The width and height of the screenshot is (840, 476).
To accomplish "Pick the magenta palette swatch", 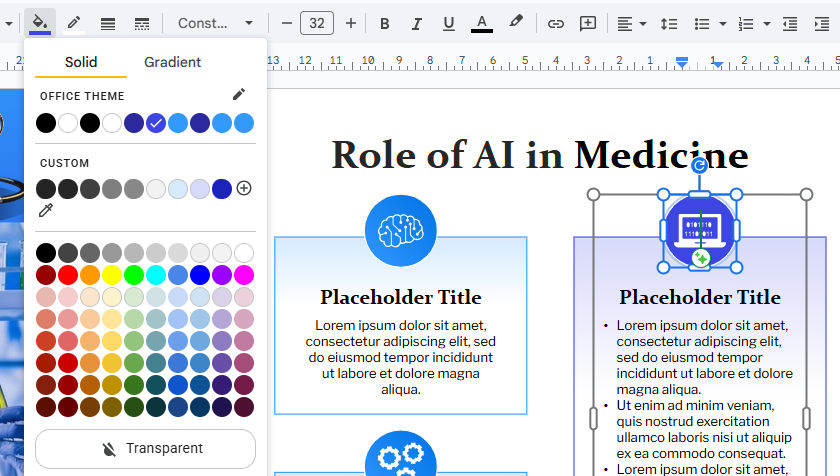I will point(244,275).
